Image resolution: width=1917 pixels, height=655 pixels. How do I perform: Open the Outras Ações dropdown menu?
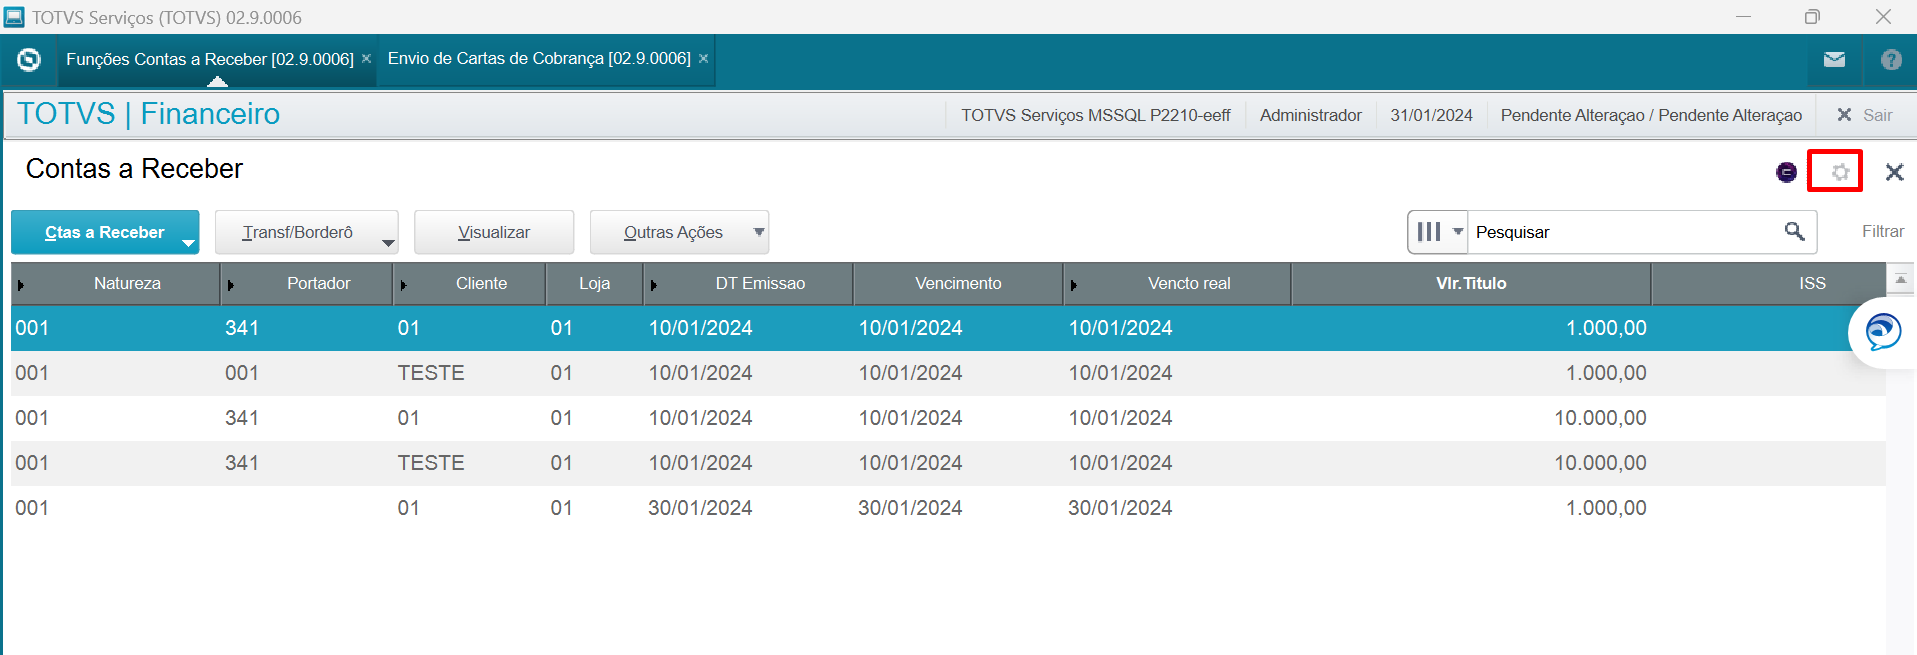click(x=758, y=232)
